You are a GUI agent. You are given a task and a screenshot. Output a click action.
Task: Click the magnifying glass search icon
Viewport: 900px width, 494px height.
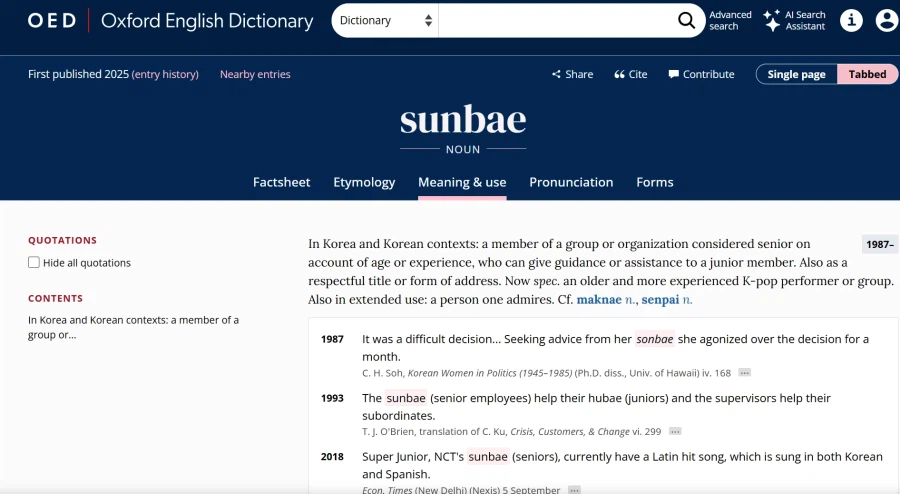coord(686,20)
